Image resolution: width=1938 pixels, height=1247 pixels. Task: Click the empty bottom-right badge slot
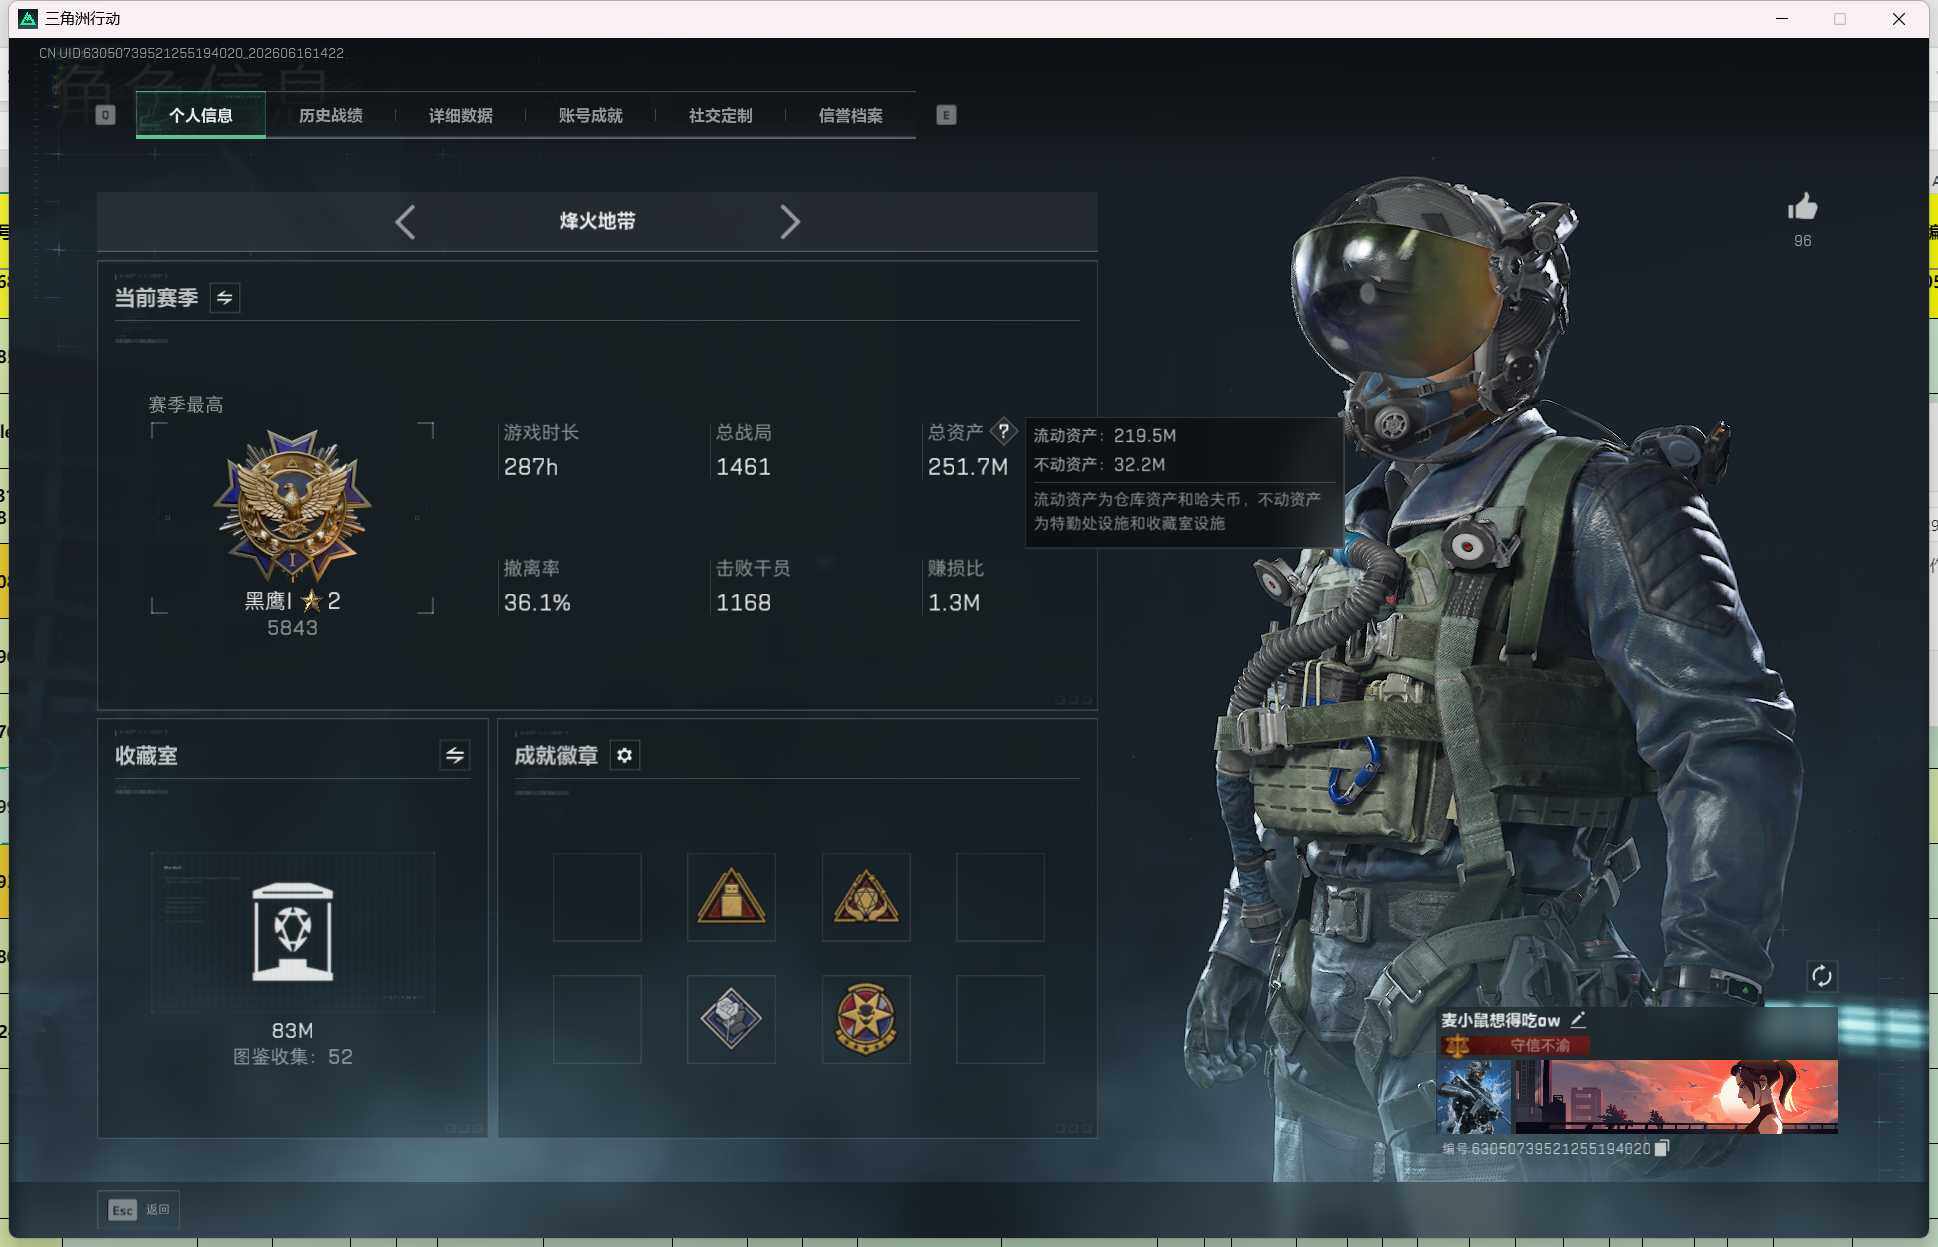click(1000, 1019)
